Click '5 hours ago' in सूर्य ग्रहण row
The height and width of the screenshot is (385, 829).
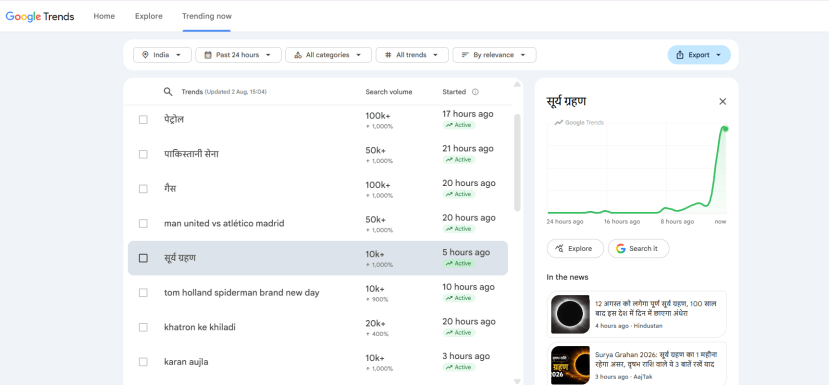click(x=465, y=252)
